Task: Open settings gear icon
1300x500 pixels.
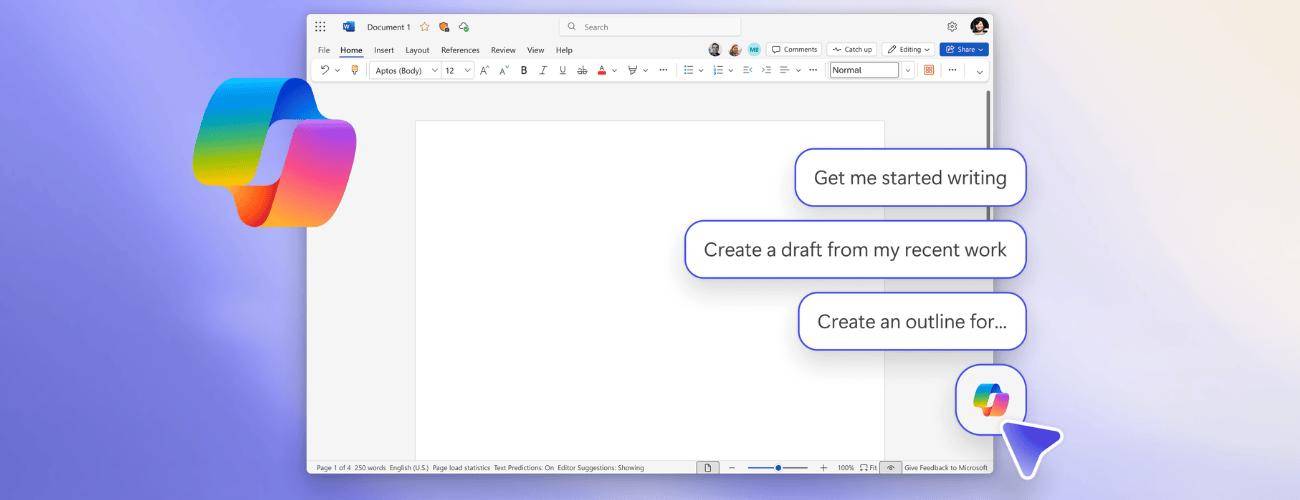Action: [x=952, y=27]
